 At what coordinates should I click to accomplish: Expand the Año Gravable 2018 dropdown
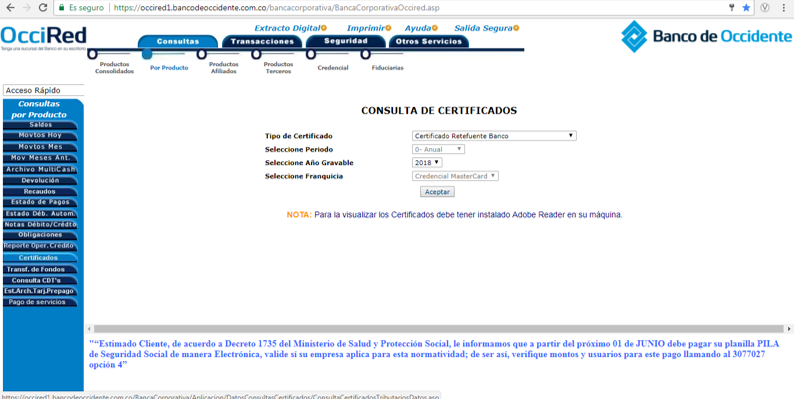pyautogui.click(x=427, y=163)
